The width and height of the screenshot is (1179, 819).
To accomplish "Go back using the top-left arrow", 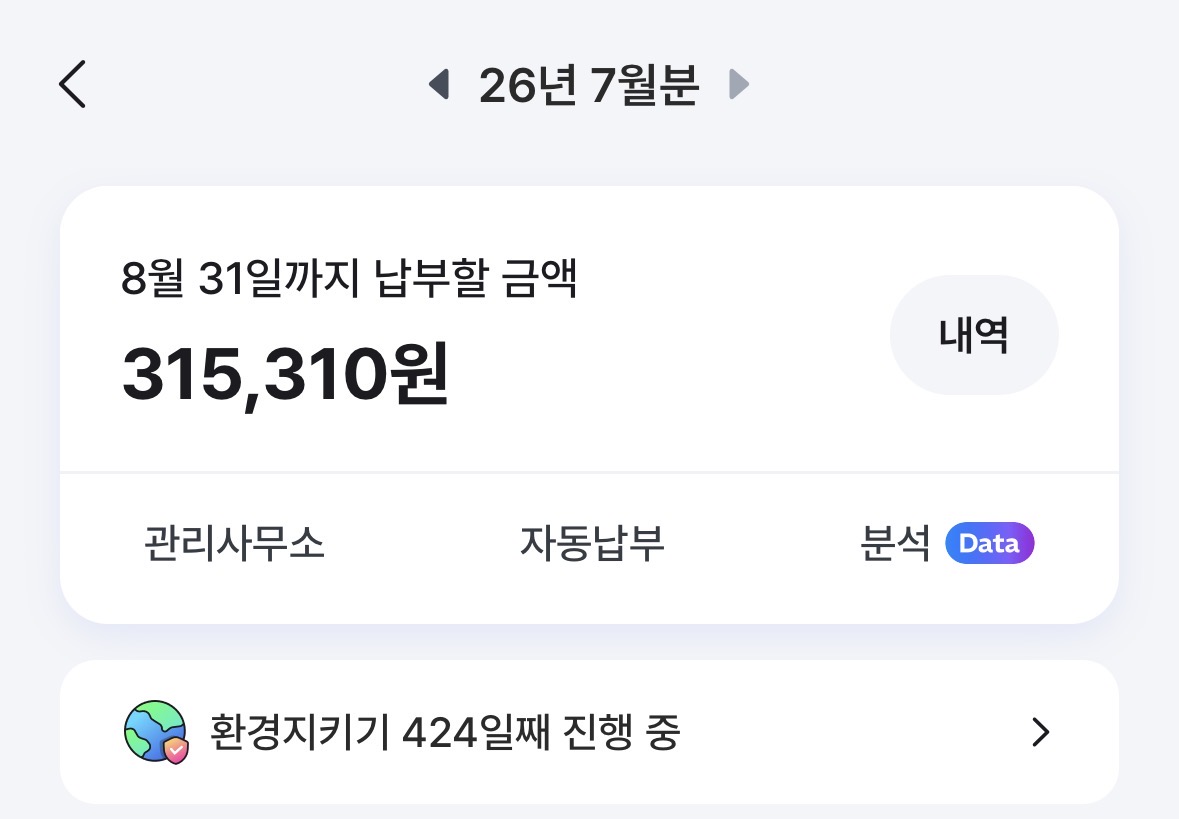I will [x=72, y=84].
